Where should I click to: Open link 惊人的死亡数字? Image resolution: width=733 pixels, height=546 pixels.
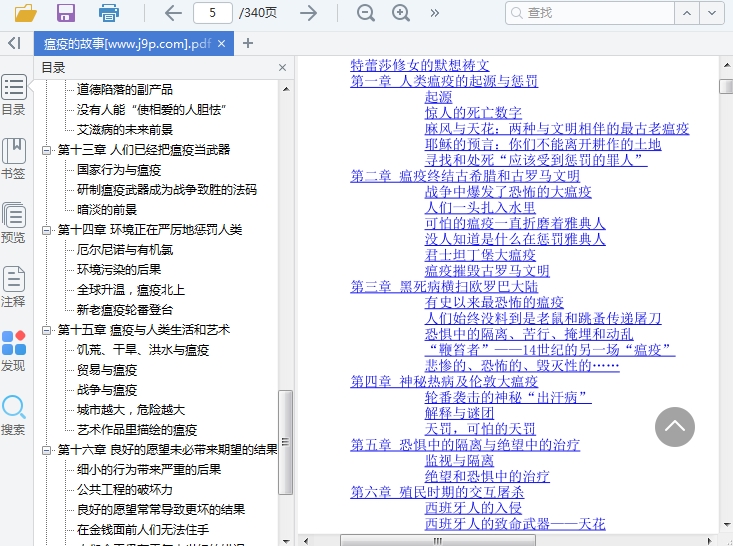[473, 113]
